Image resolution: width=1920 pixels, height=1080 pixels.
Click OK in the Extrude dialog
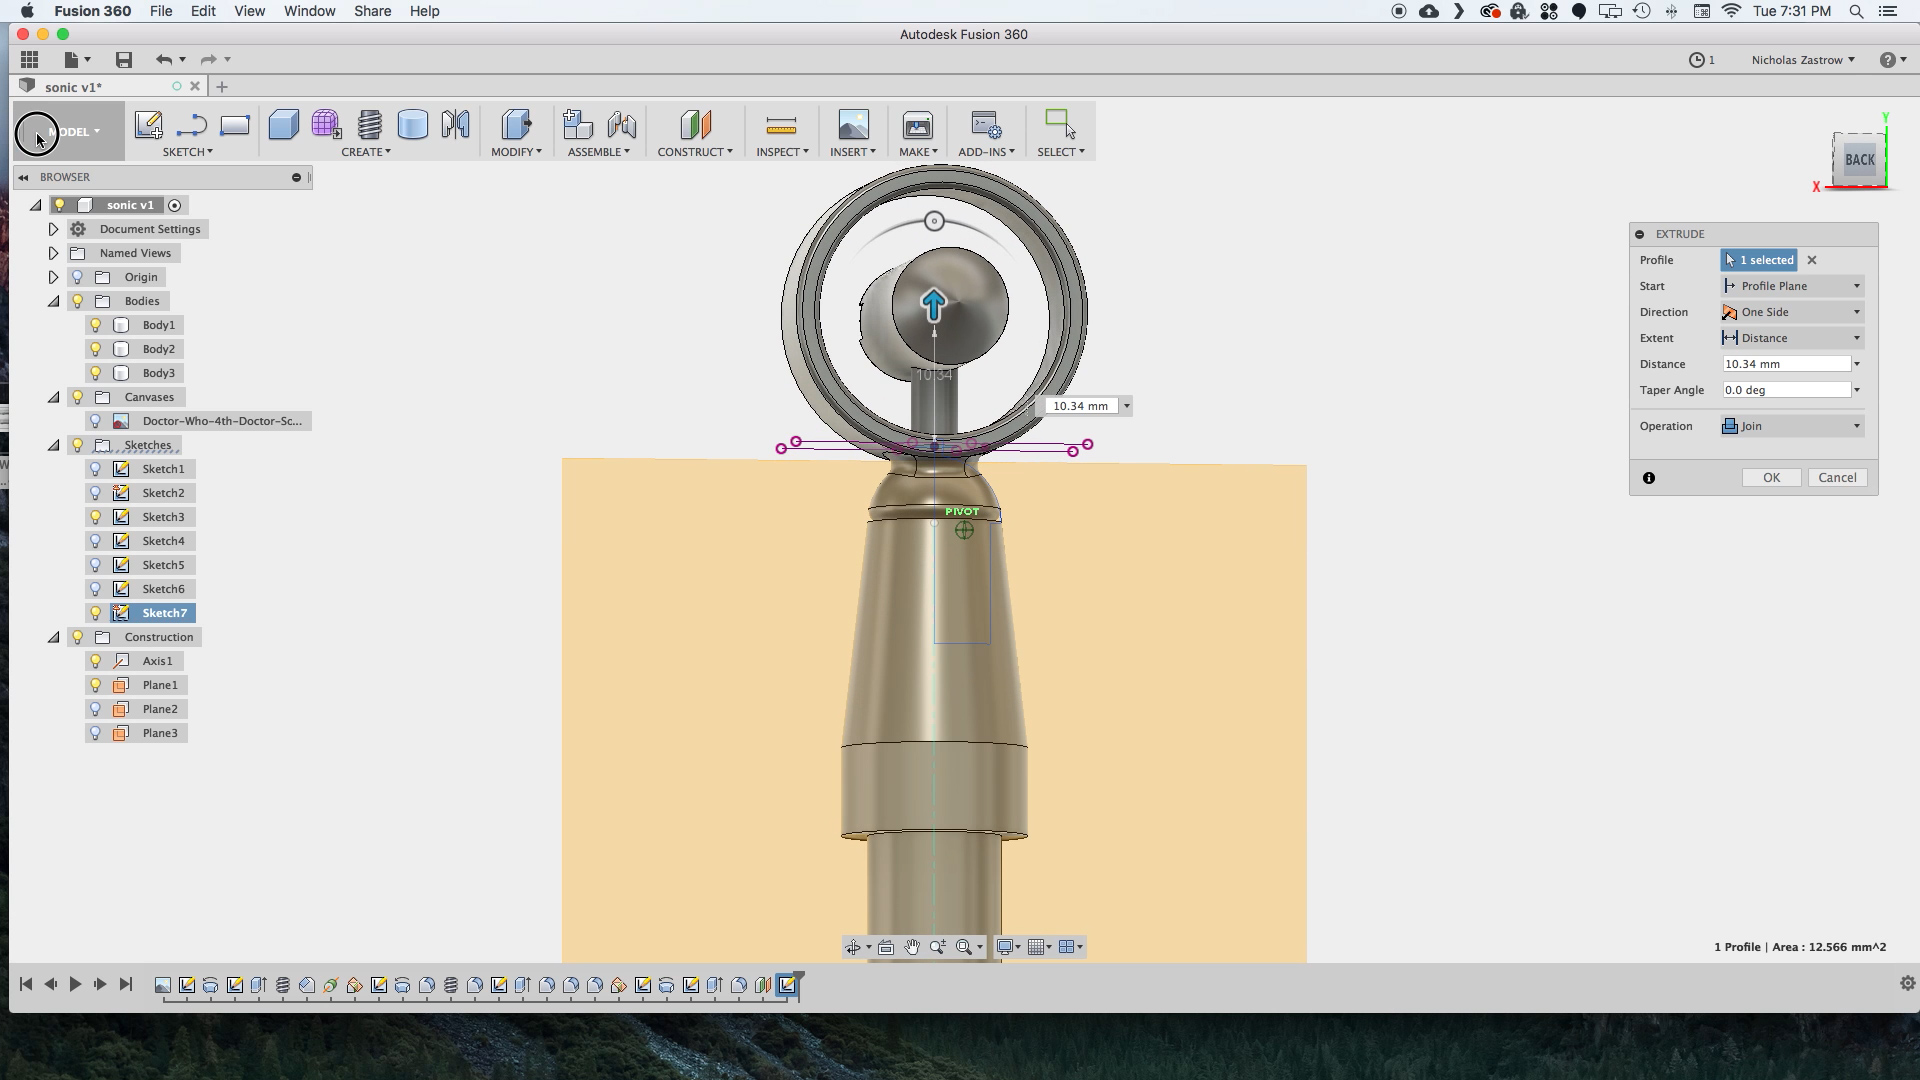coord(1771,478)
